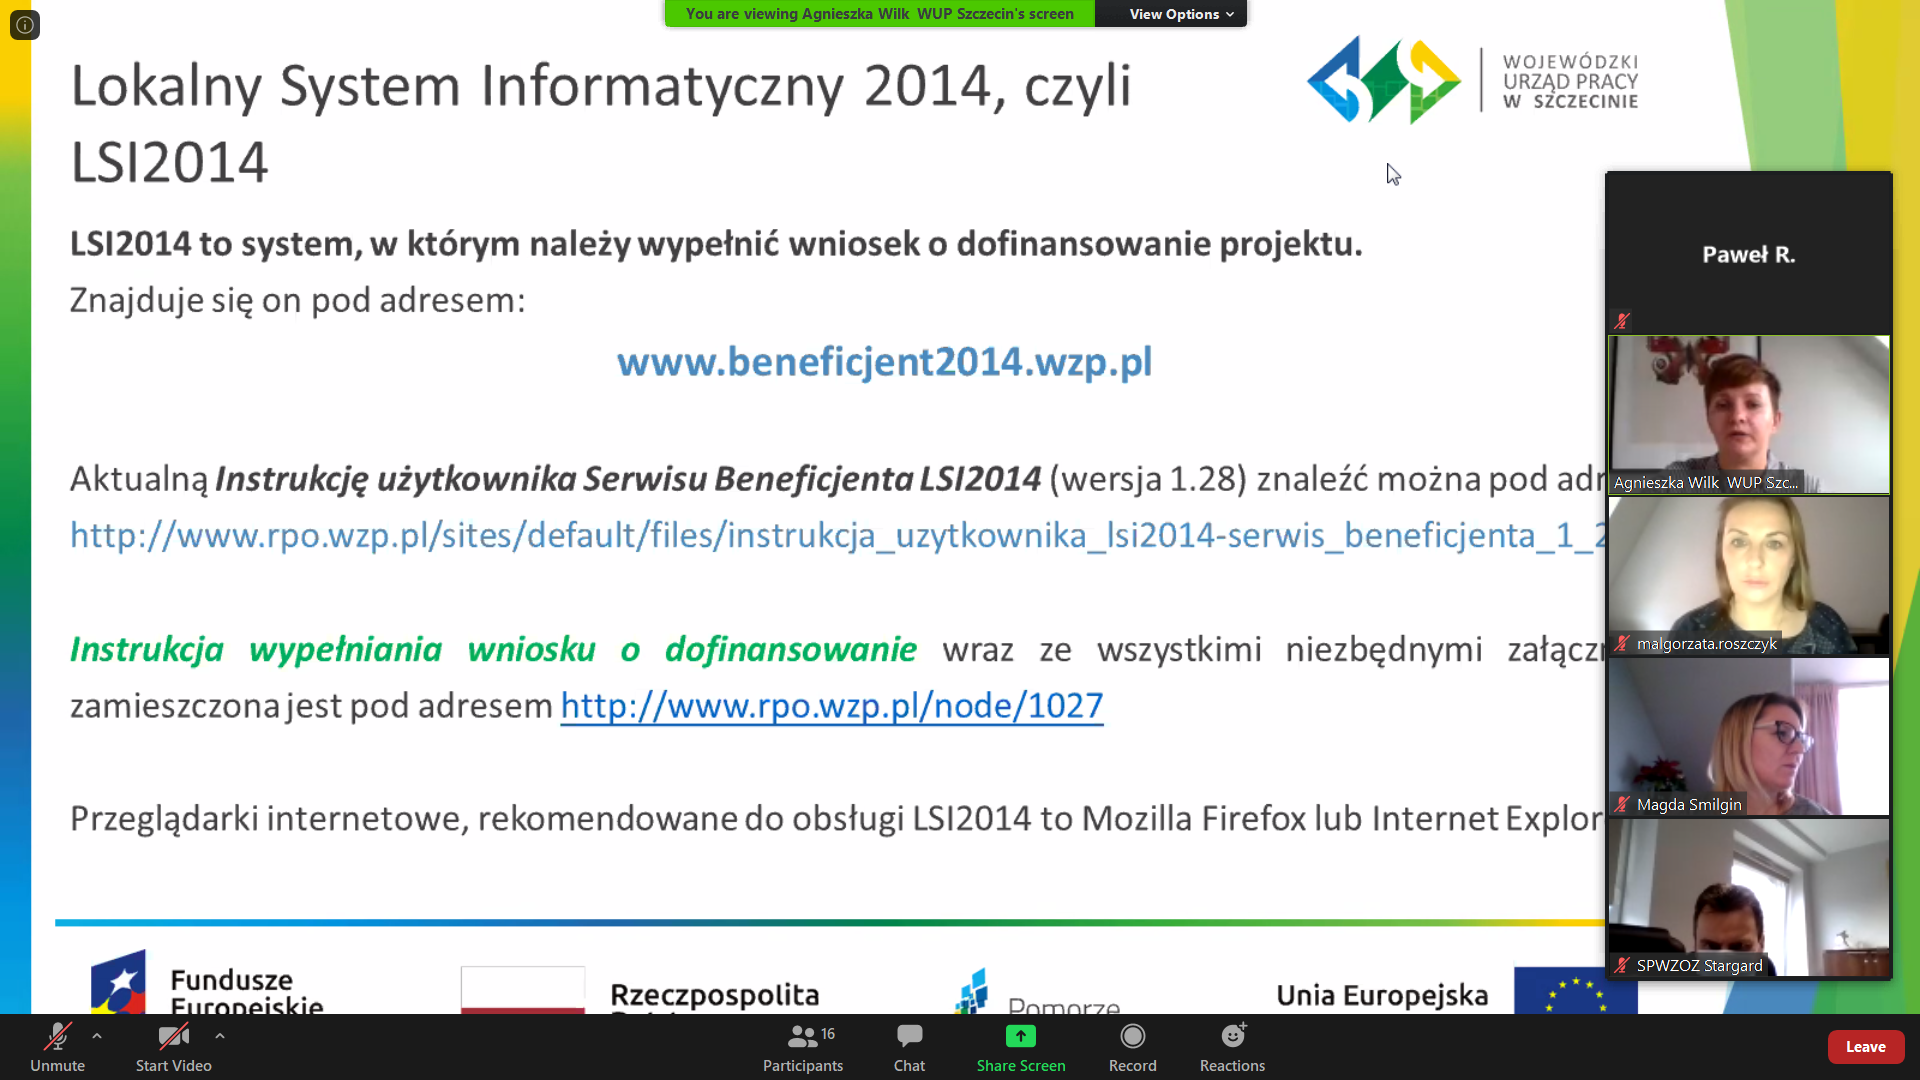Screen dimensions: 1920x1080
Task: Click the red Leave button
Action: point(1865,1047)
